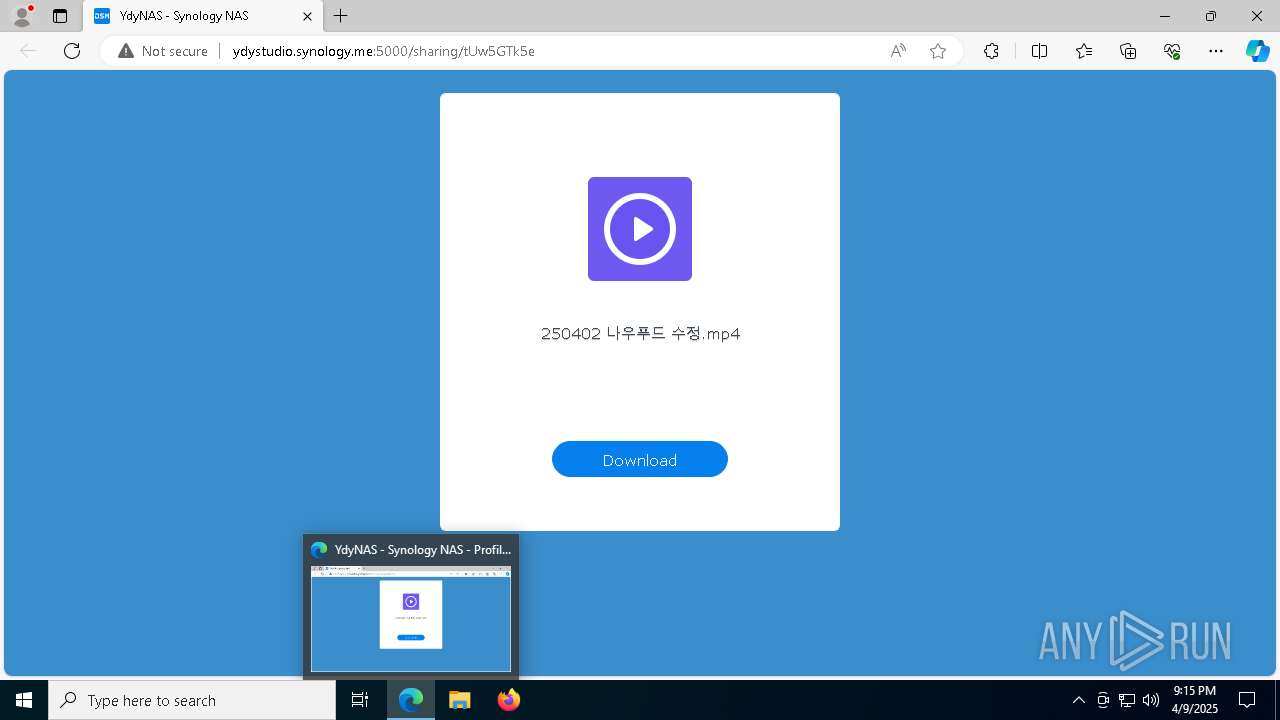Close the YdyNAS - Synology NAS tab

[x=308, y=16]
